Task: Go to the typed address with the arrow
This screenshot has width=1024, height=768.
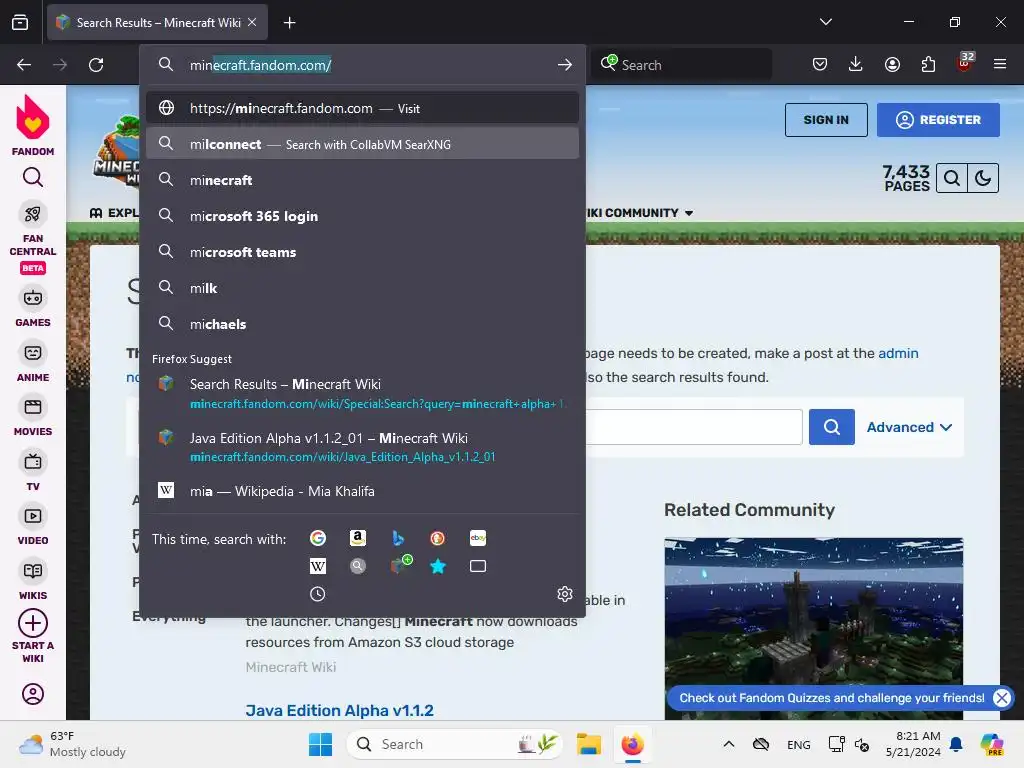Action: click(x=565, y=65)
